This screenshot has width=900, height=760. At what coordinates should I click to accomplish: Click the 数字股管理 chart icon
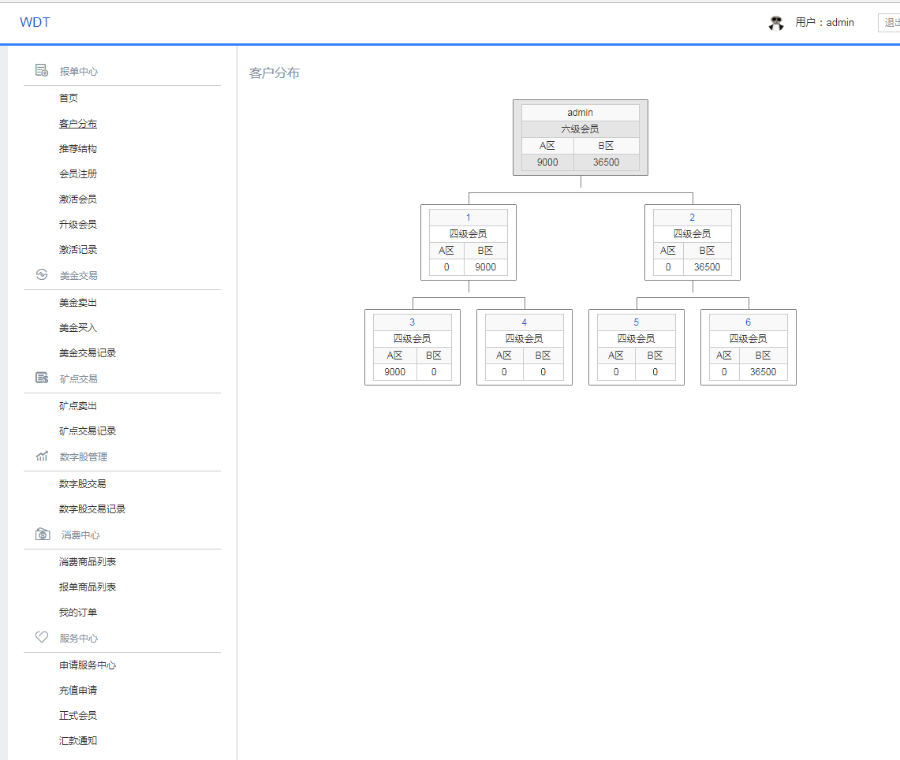click(x=41, y=456)
